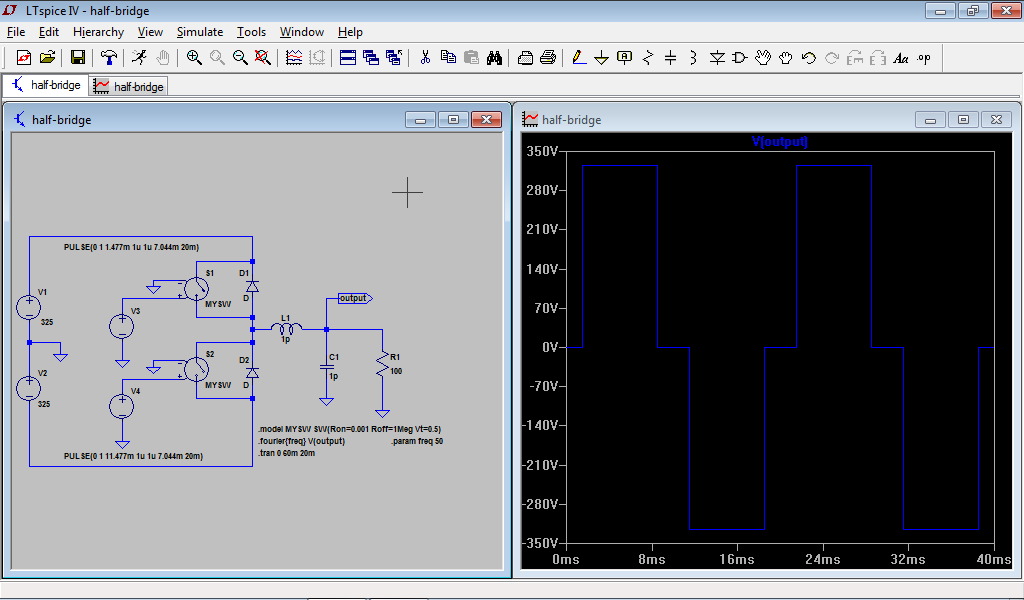Select the Cut scissors tool
The width and height of the screenshot is (1024, 600).
point(425,58)
